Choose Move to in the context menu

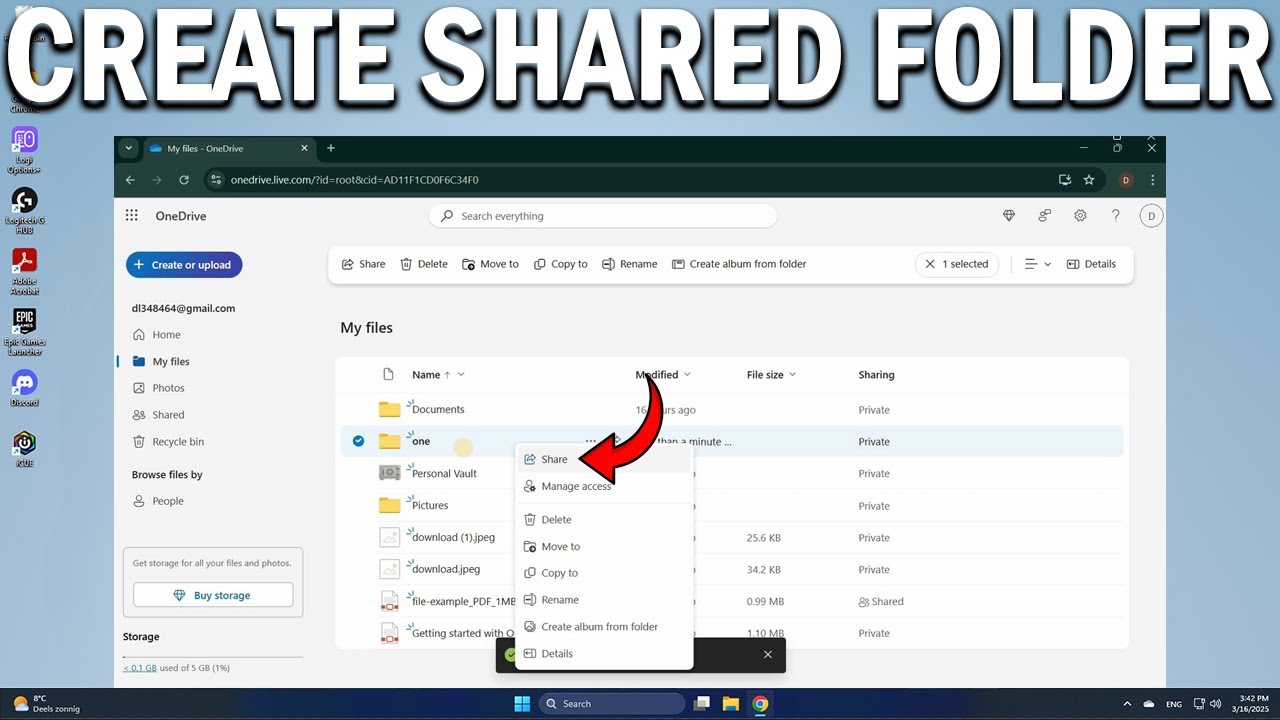[604, 547]
